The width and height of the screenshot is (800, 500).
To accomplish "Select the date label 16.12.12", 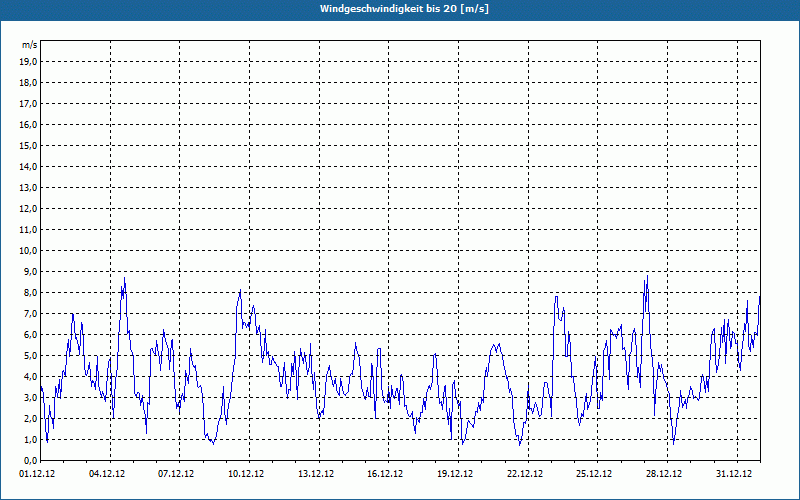I will click(385, 473).
